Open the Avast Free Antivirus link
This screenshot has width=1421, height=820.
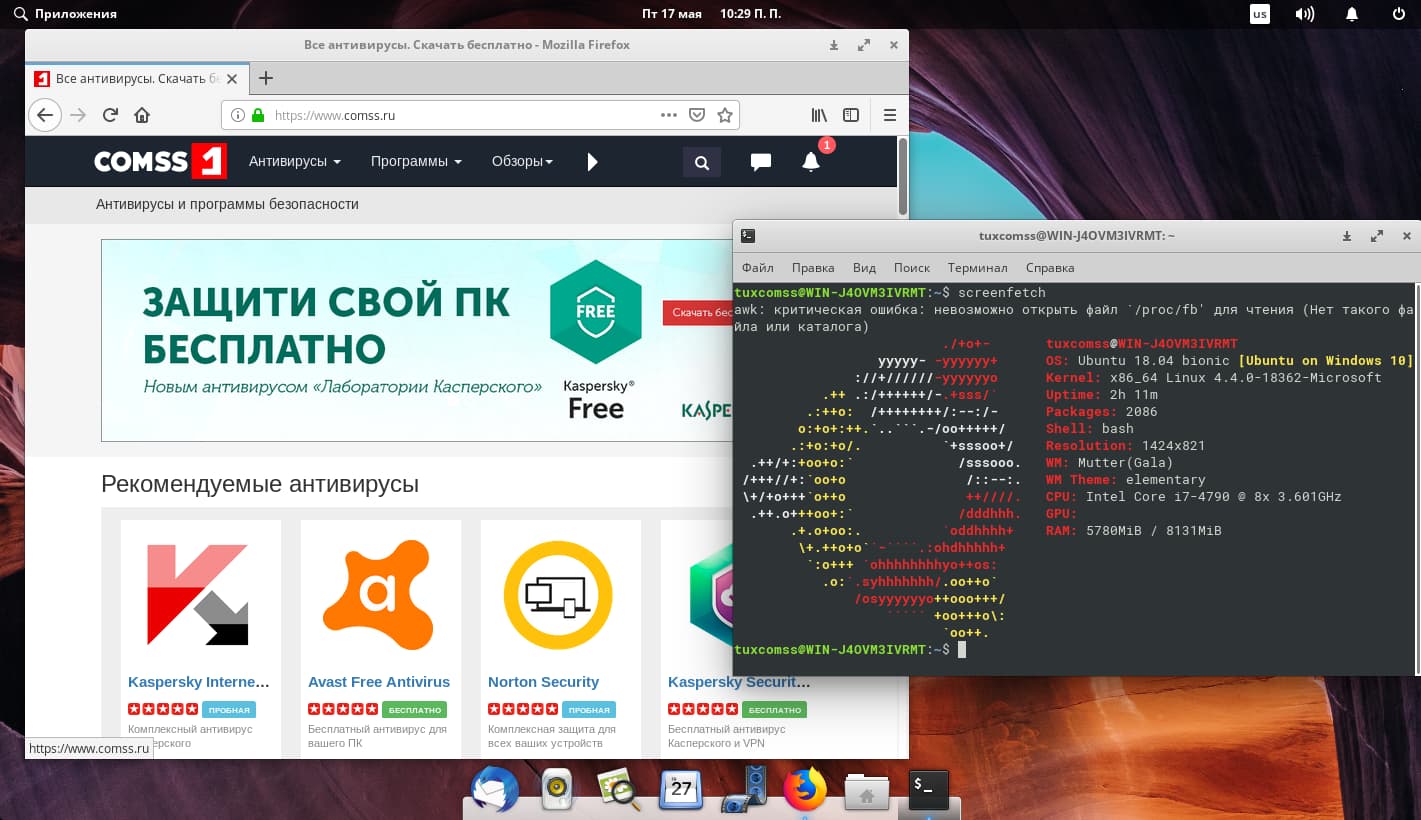(x=378, y=681)
